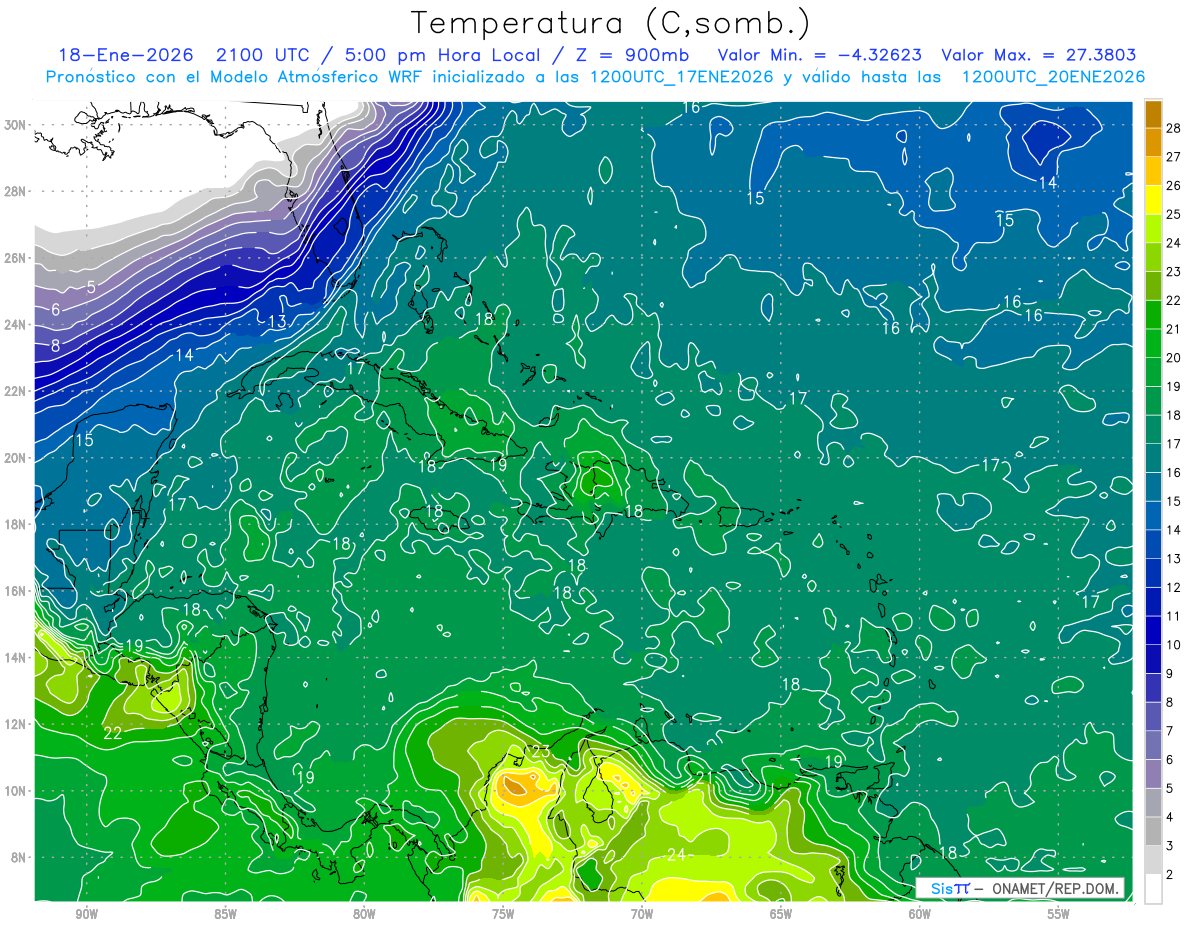Click the '10N' latitude axis label
Screen dimensions: 1200x927
click(x=16, y=791)
